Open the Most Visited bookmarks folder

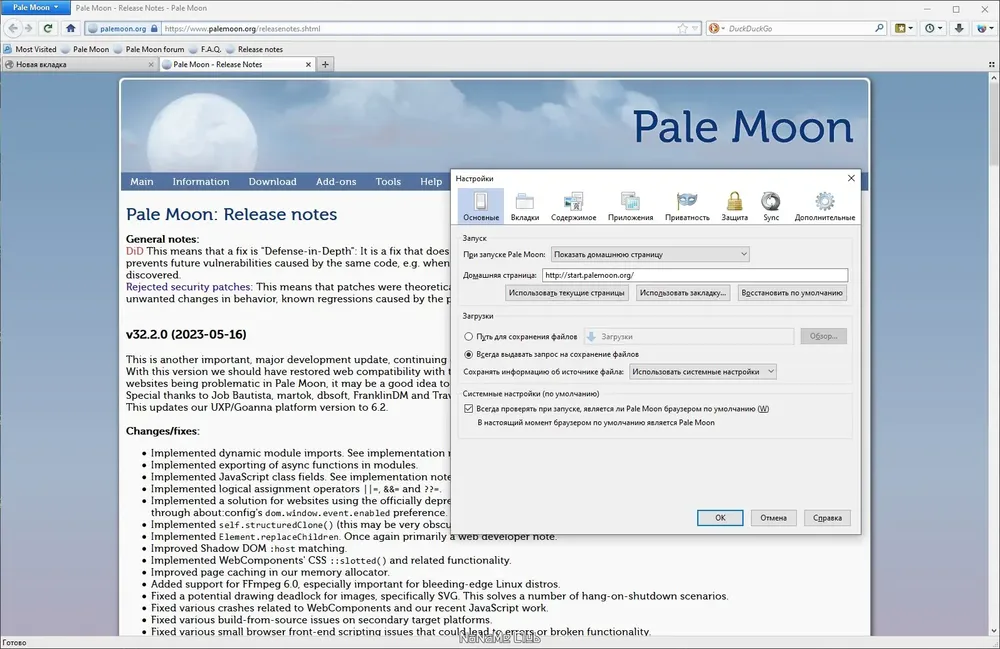pyautogui.click(x=30, y=49)
